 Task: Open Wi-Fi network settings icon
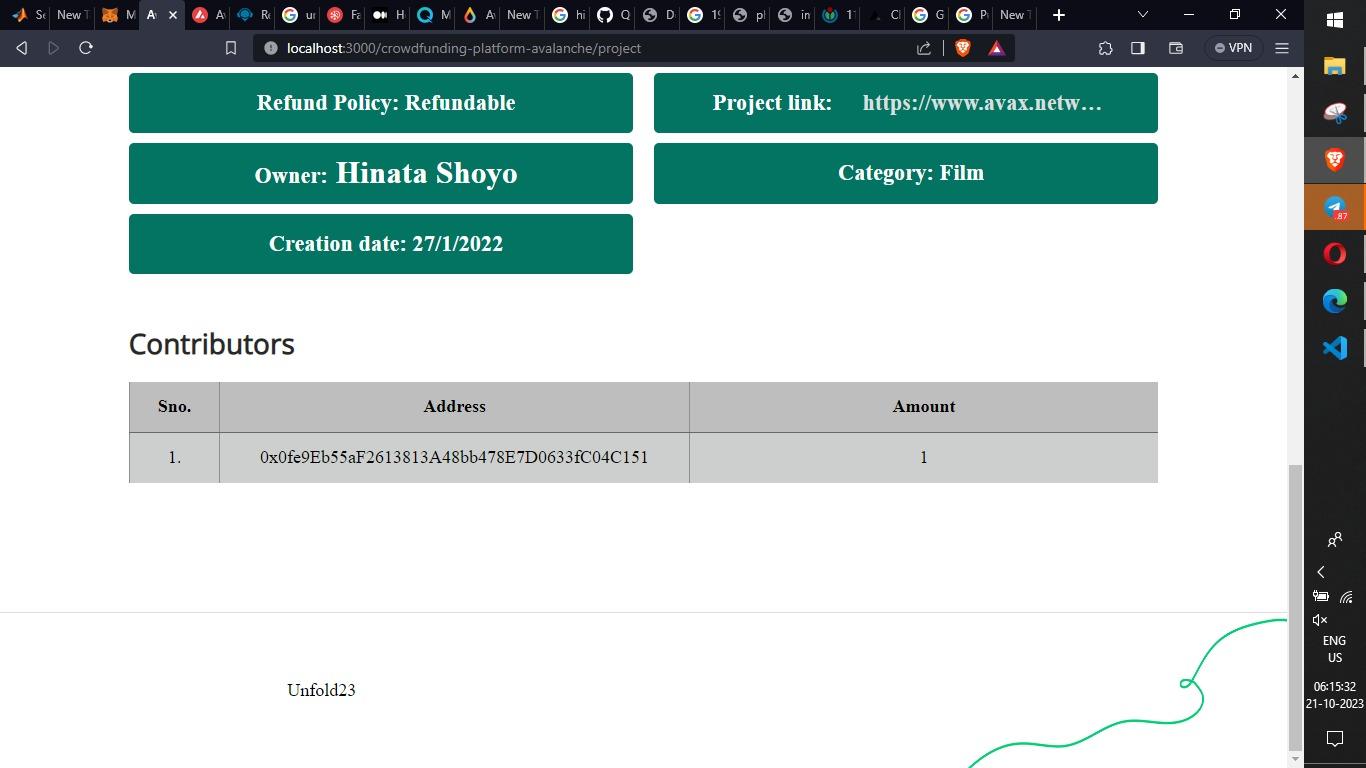pyautogui.click(x=1347, y=597)
